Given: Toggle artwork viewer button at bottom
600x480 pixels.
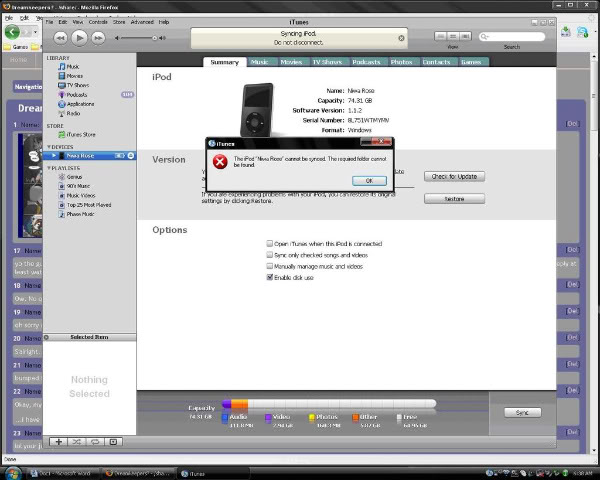Looking at the screenshot, I should click(113, 442).
